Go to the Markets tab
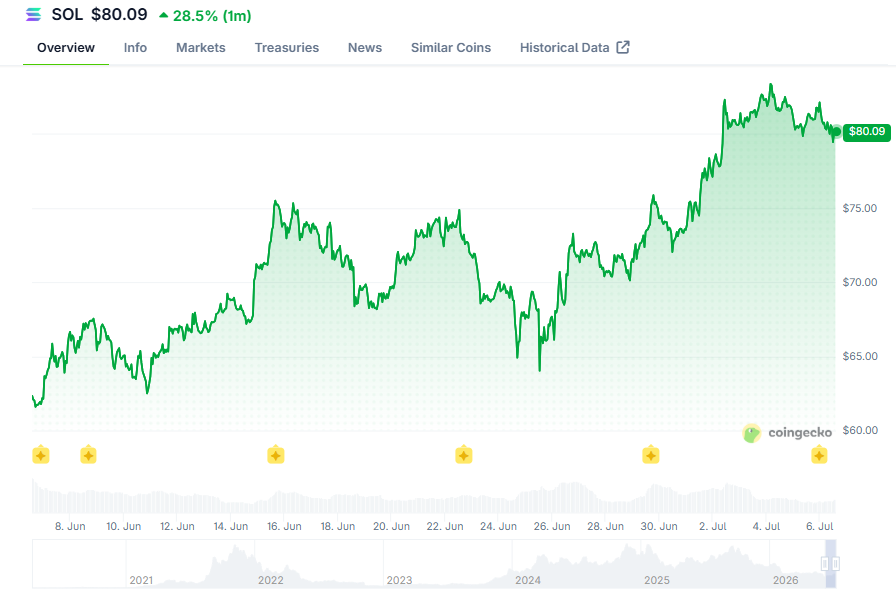The height and width of the screenshot is (596, 896). coord(201,47)
